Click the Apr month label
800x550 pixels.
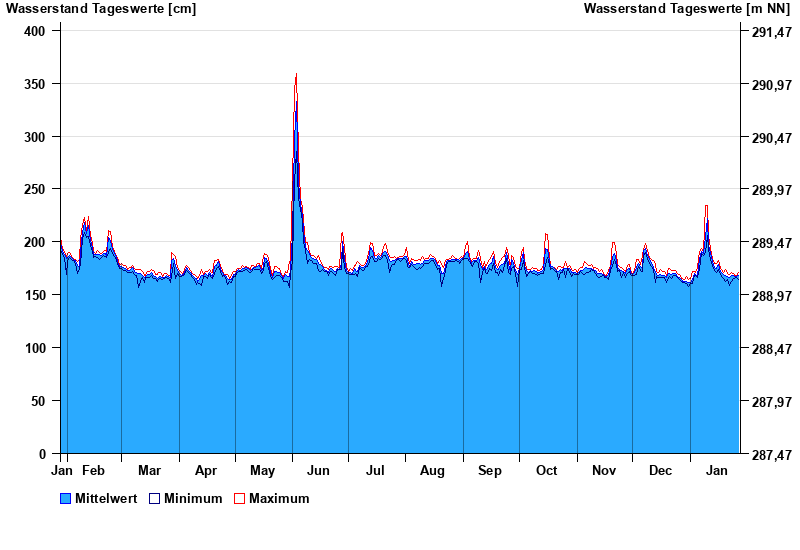(206, 471)
